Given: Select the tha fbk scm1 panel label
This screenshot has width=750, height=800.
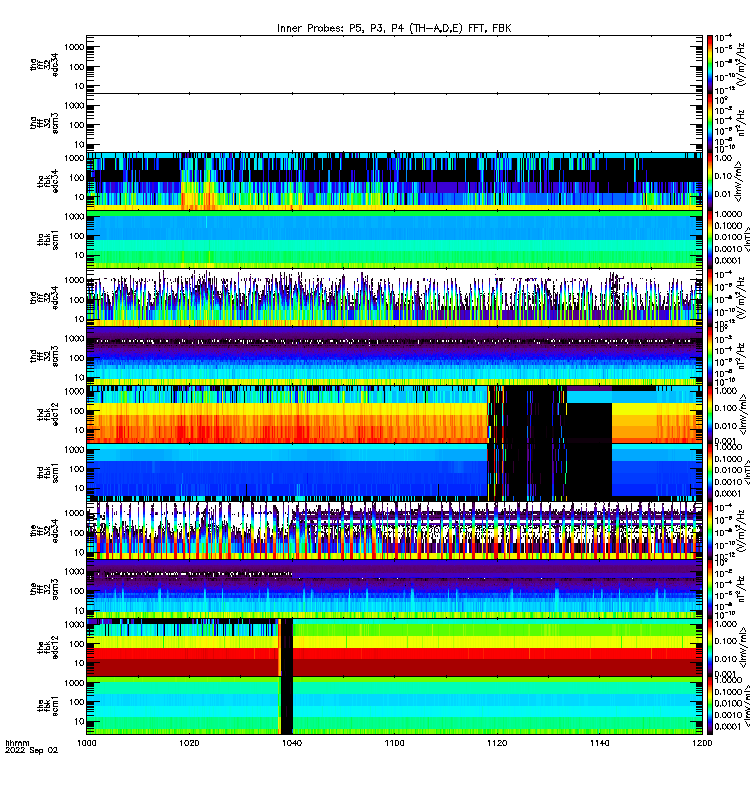Looking at the screenshot, I should point(47,240).
